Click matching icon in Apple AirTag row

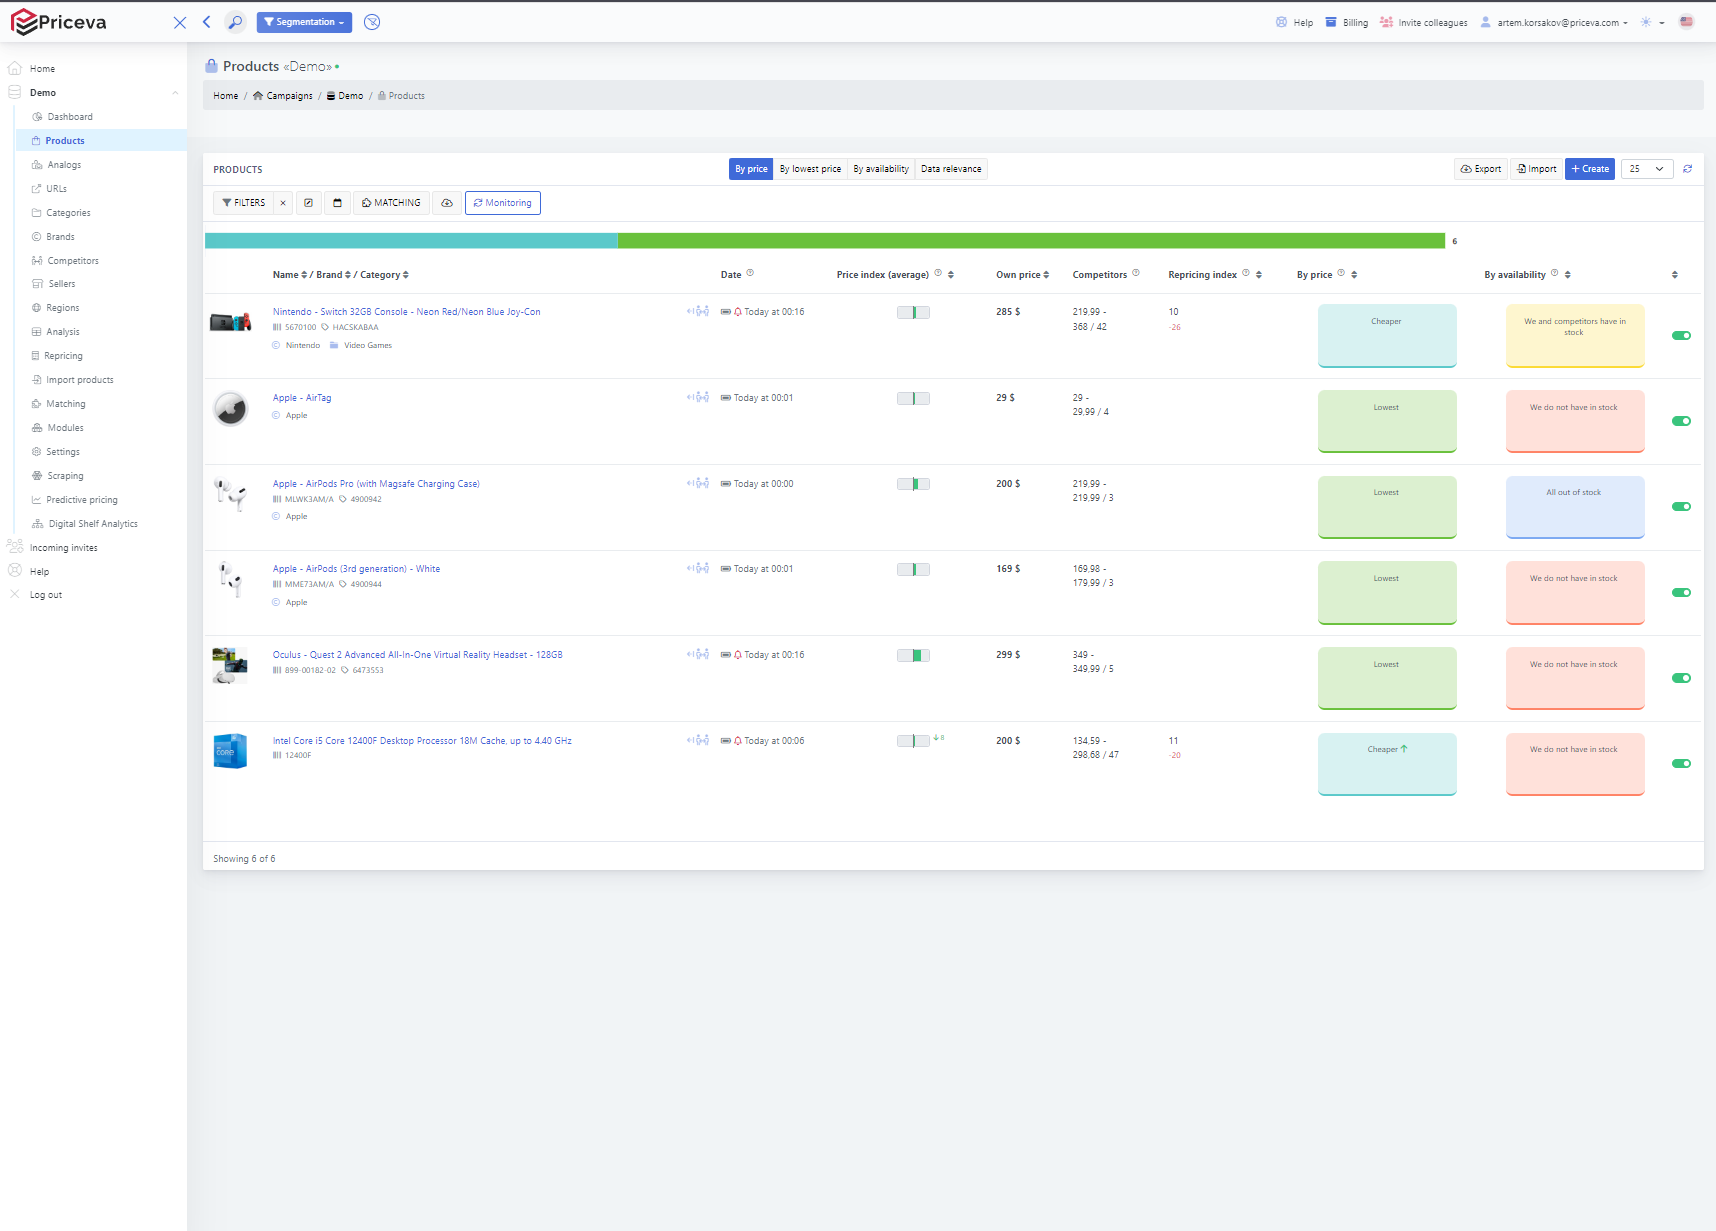coord(698,398)
